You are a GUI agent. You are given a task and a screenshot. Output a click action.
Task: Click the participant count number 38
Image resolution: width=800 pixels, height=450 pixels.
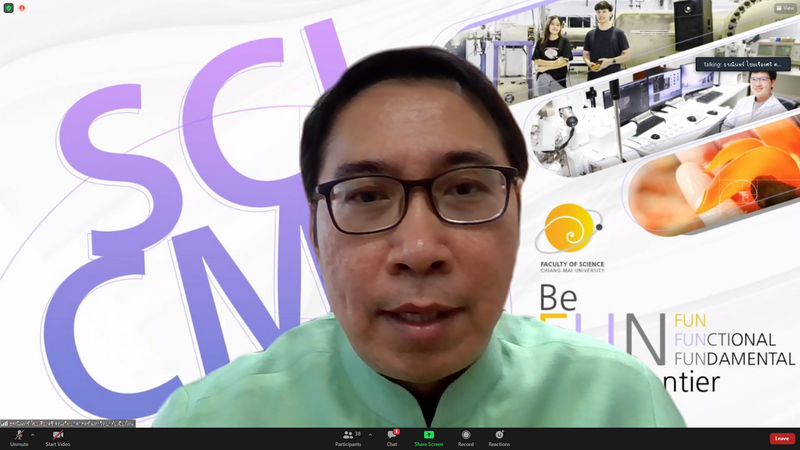[358, 433]
